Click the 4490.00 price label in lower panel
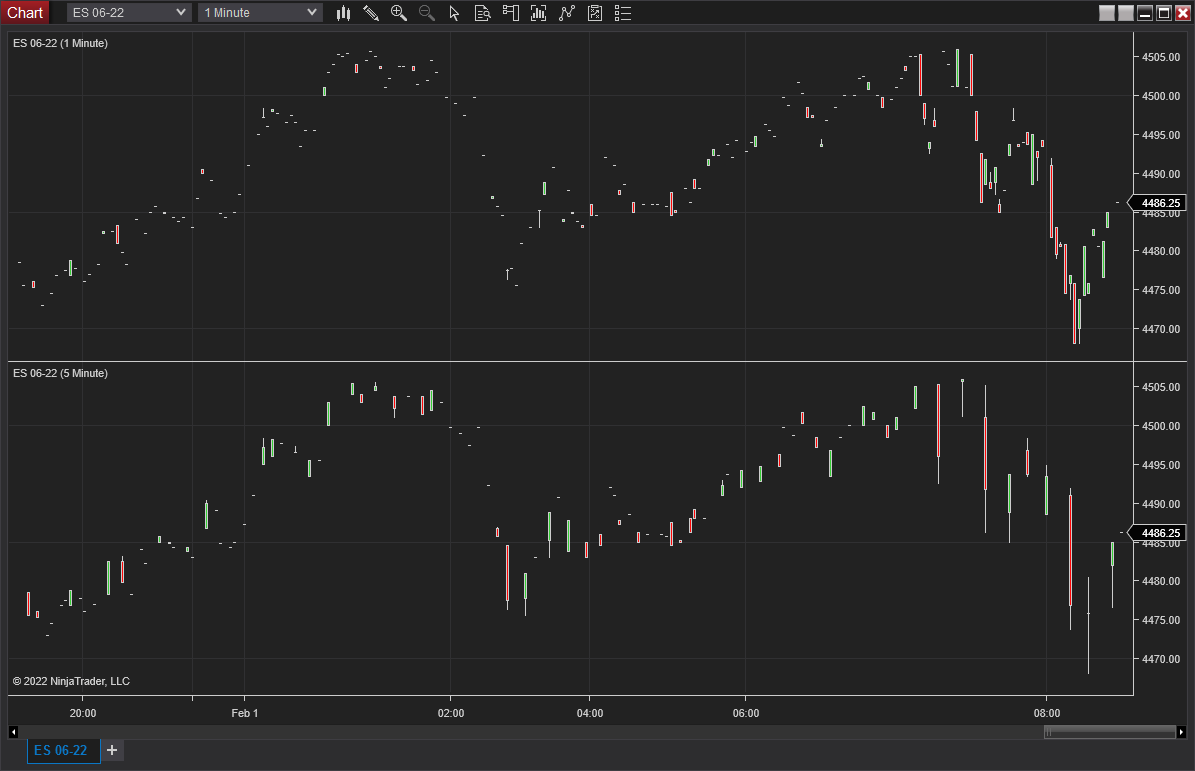 click(x=1161, y=504)
